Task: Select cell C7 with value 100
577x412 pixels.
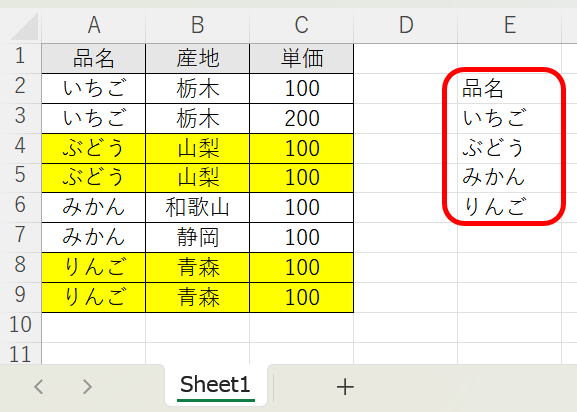Action: 301,237
